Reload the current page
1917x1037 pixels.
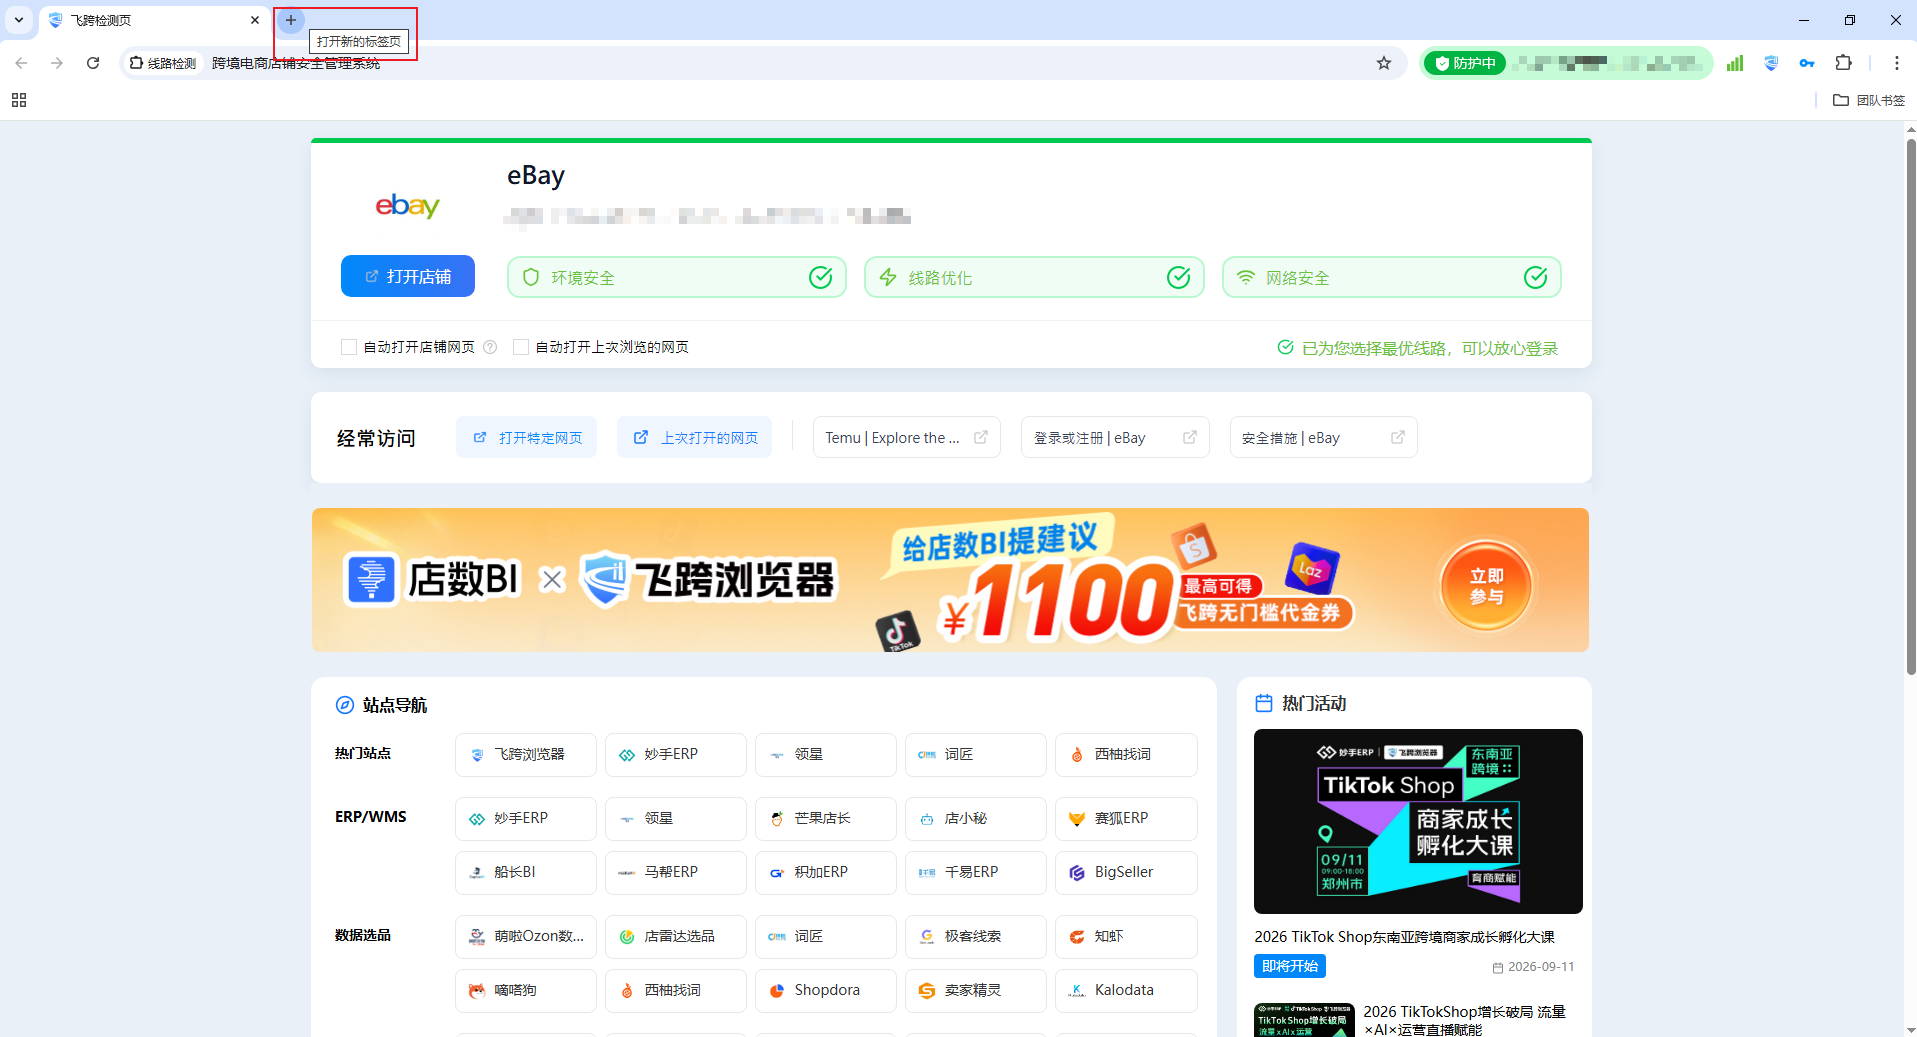click(x=93, y=63)
